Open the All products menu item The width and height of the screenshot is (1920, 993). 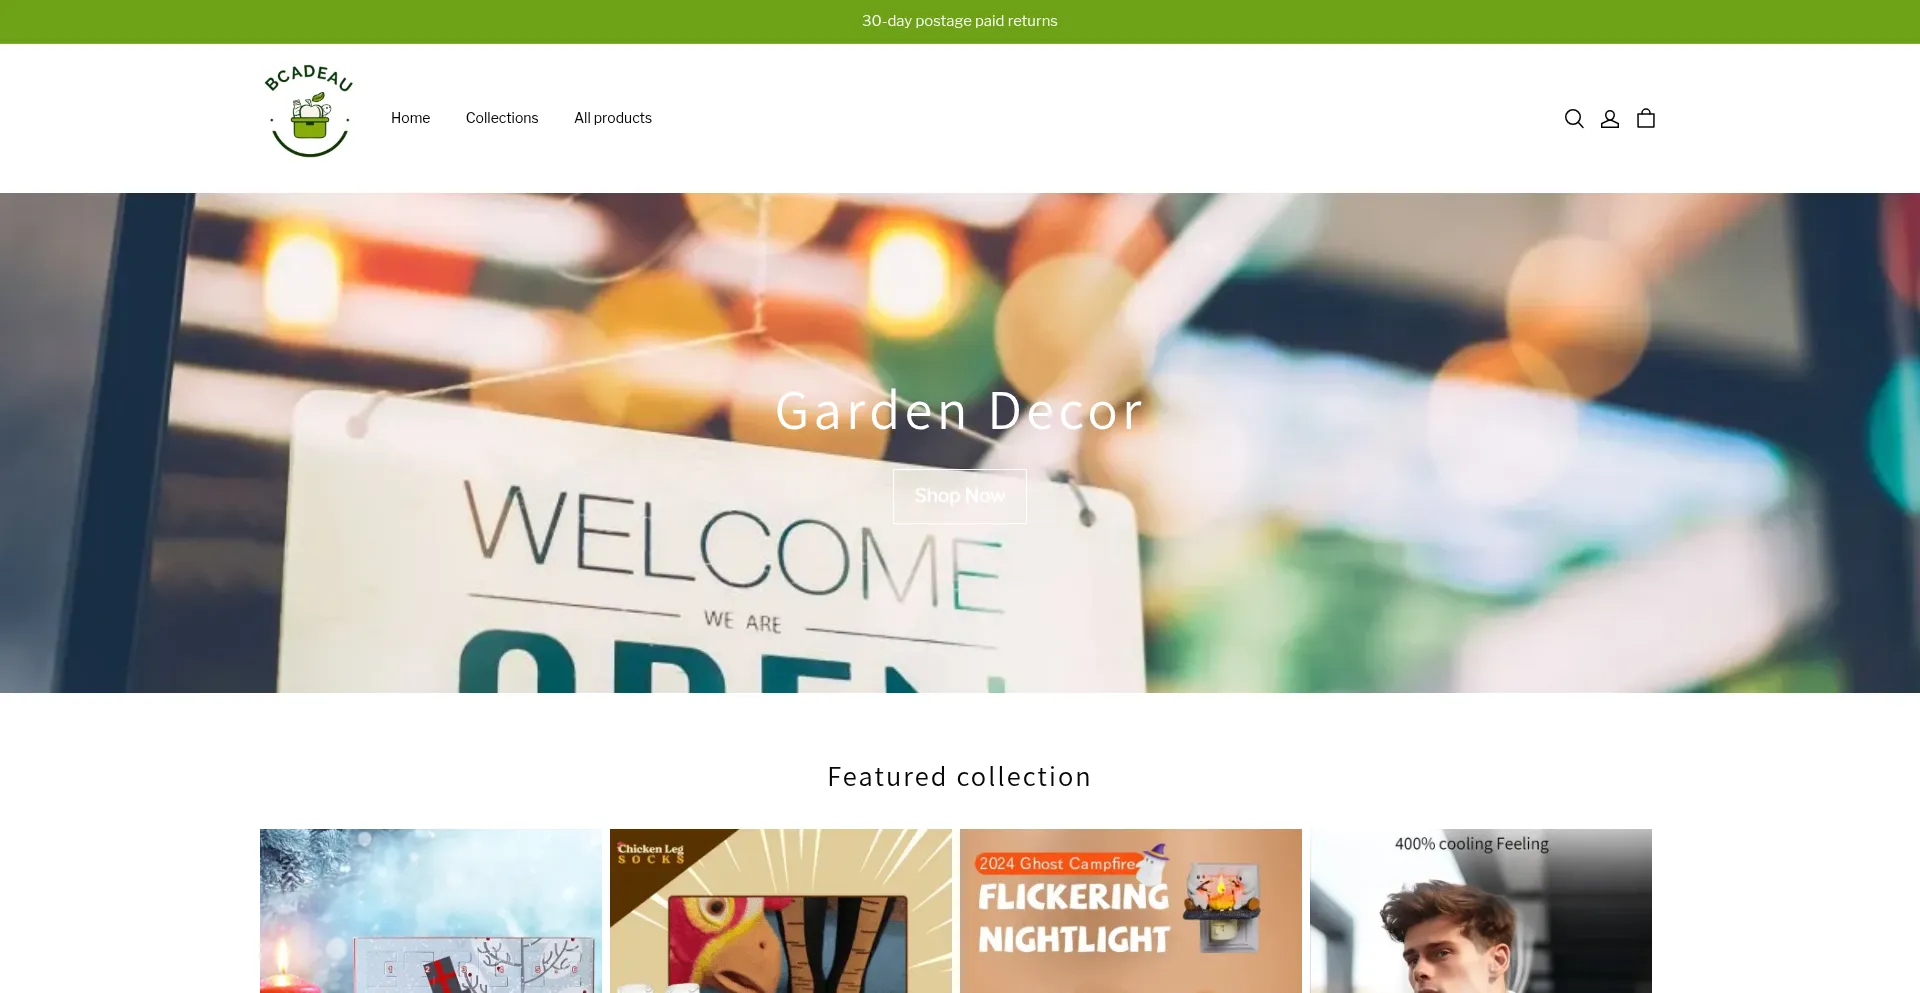[613, 118]
